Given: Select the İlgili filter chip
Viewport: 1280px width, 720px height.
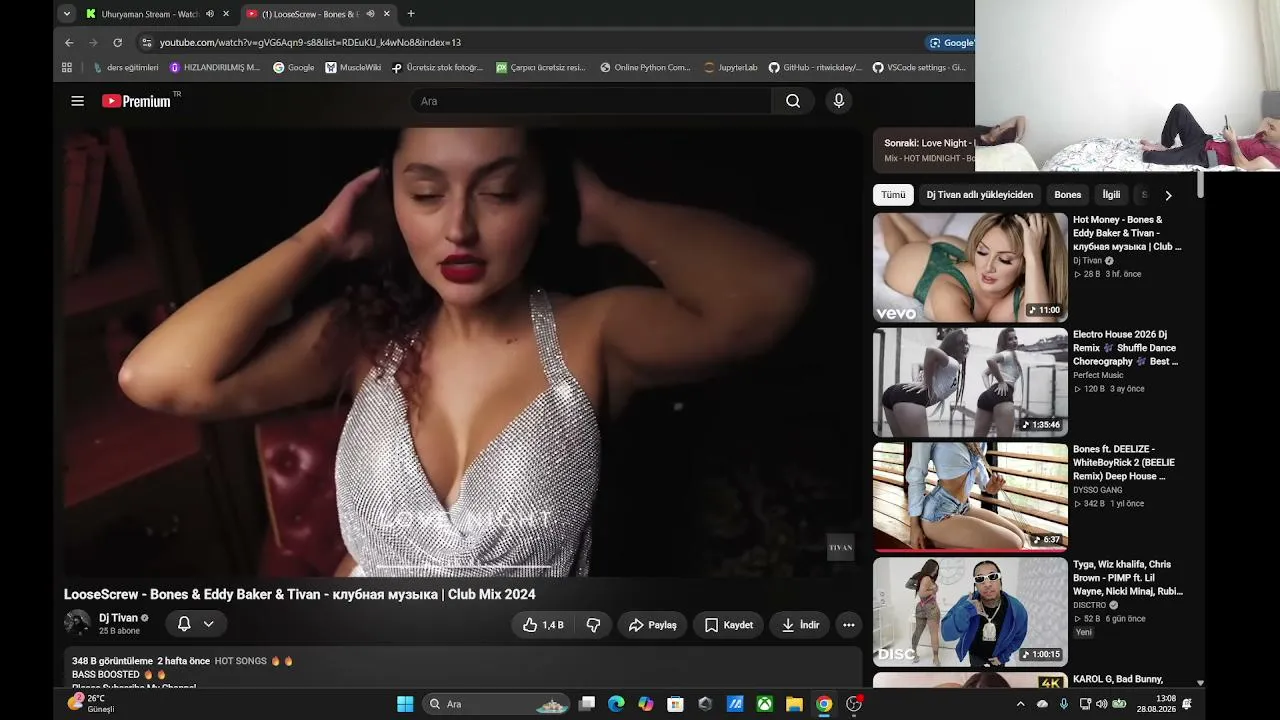Looking at the screenshot, I should (x=1111, y=195).
